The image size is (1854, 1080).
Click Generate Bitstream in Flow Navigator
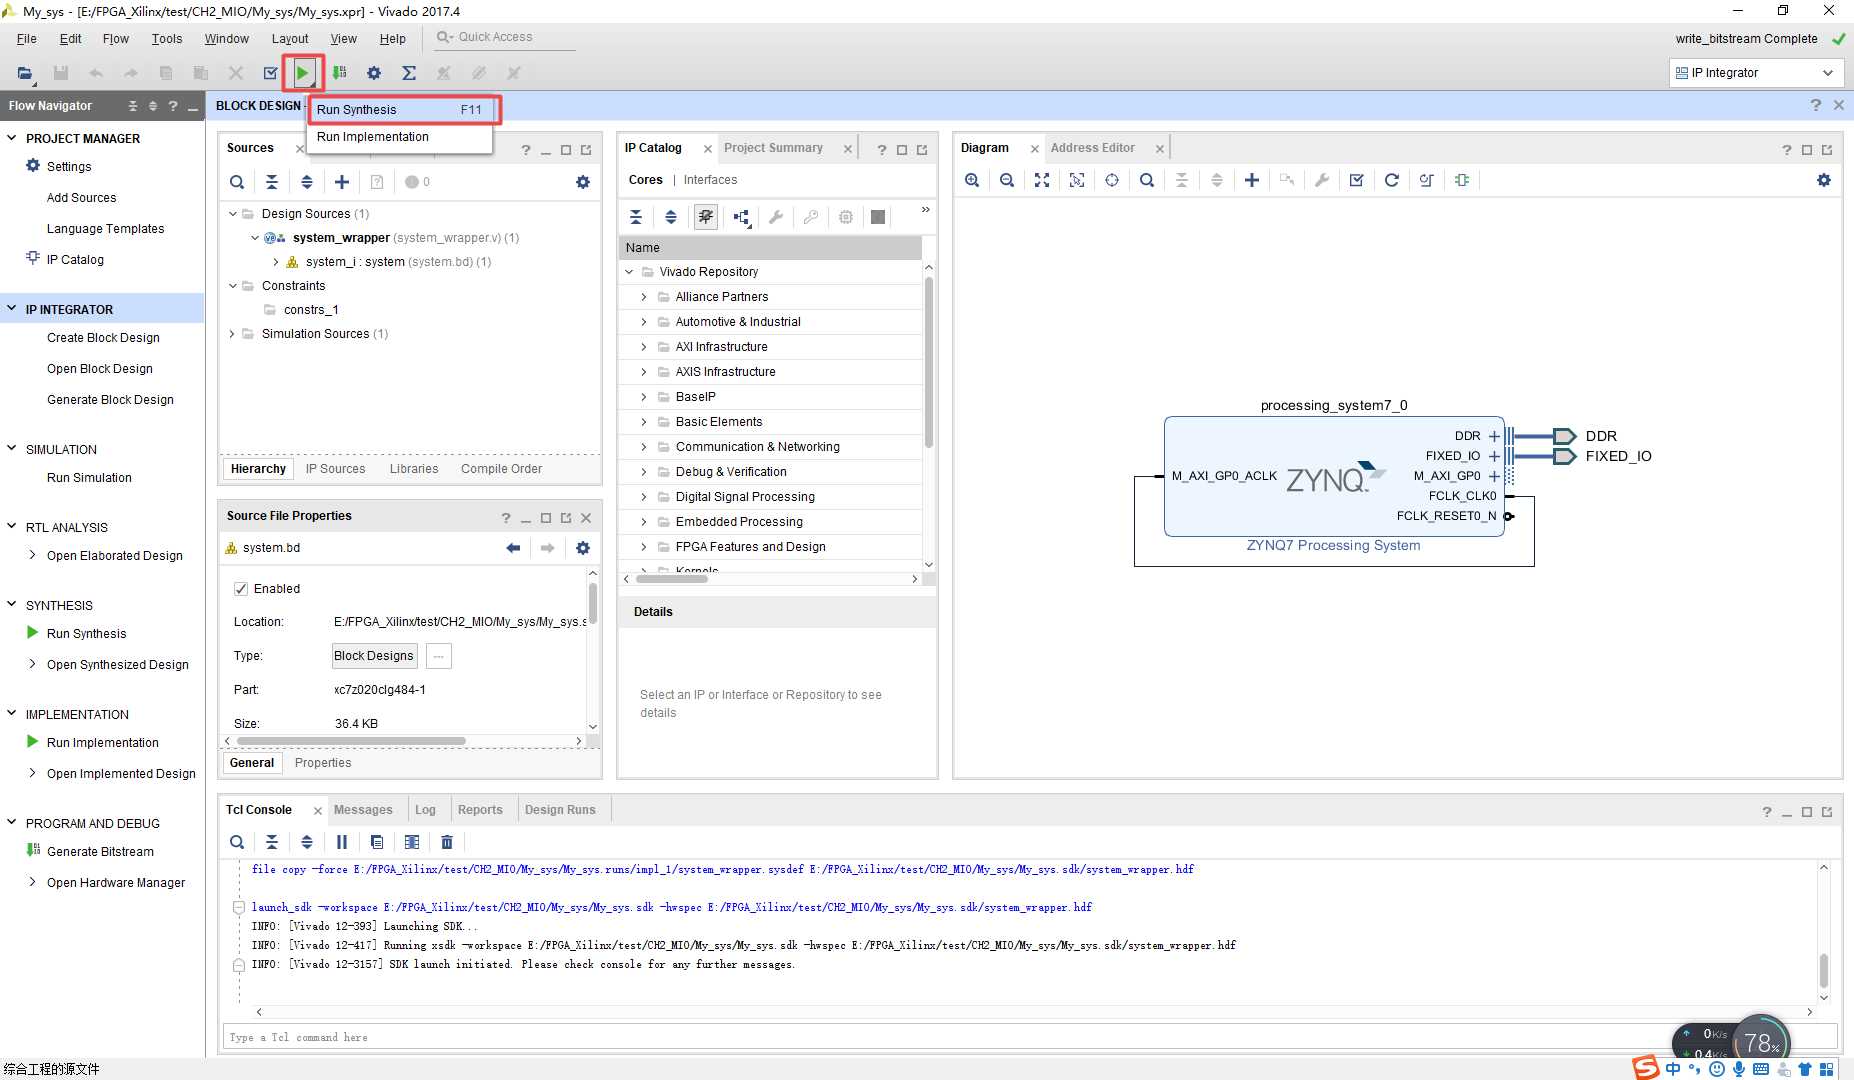click(x=100, y=852)
